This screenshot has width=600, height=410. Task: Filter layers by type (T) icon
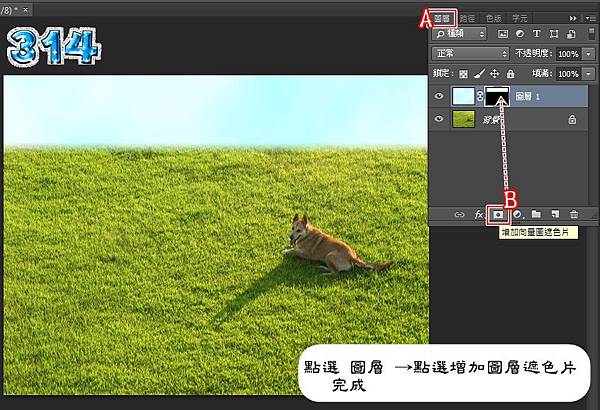click(x=536, y=34)
